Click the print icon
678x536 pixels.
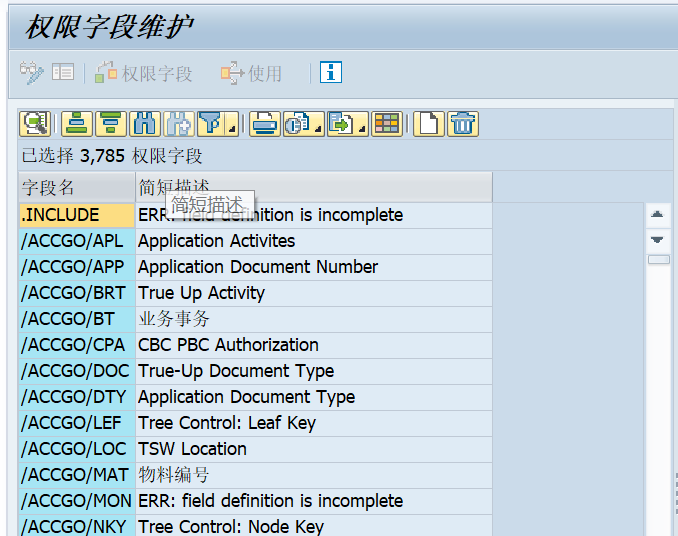(264, 124)
